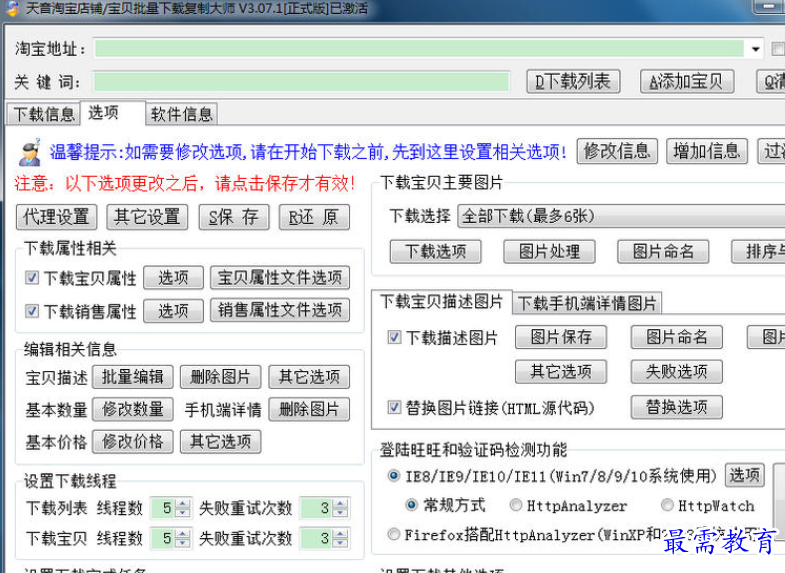Select the 常规方式 radio button

coord(411,505)
